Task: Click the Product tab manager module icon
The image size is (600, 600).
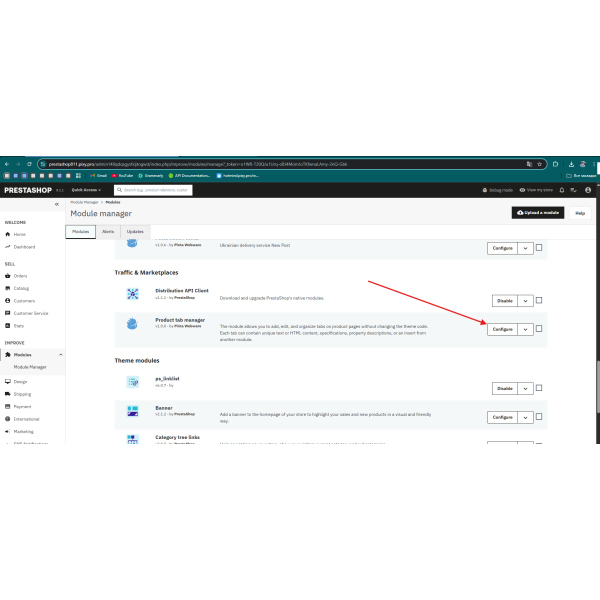Action: [132, 323]
